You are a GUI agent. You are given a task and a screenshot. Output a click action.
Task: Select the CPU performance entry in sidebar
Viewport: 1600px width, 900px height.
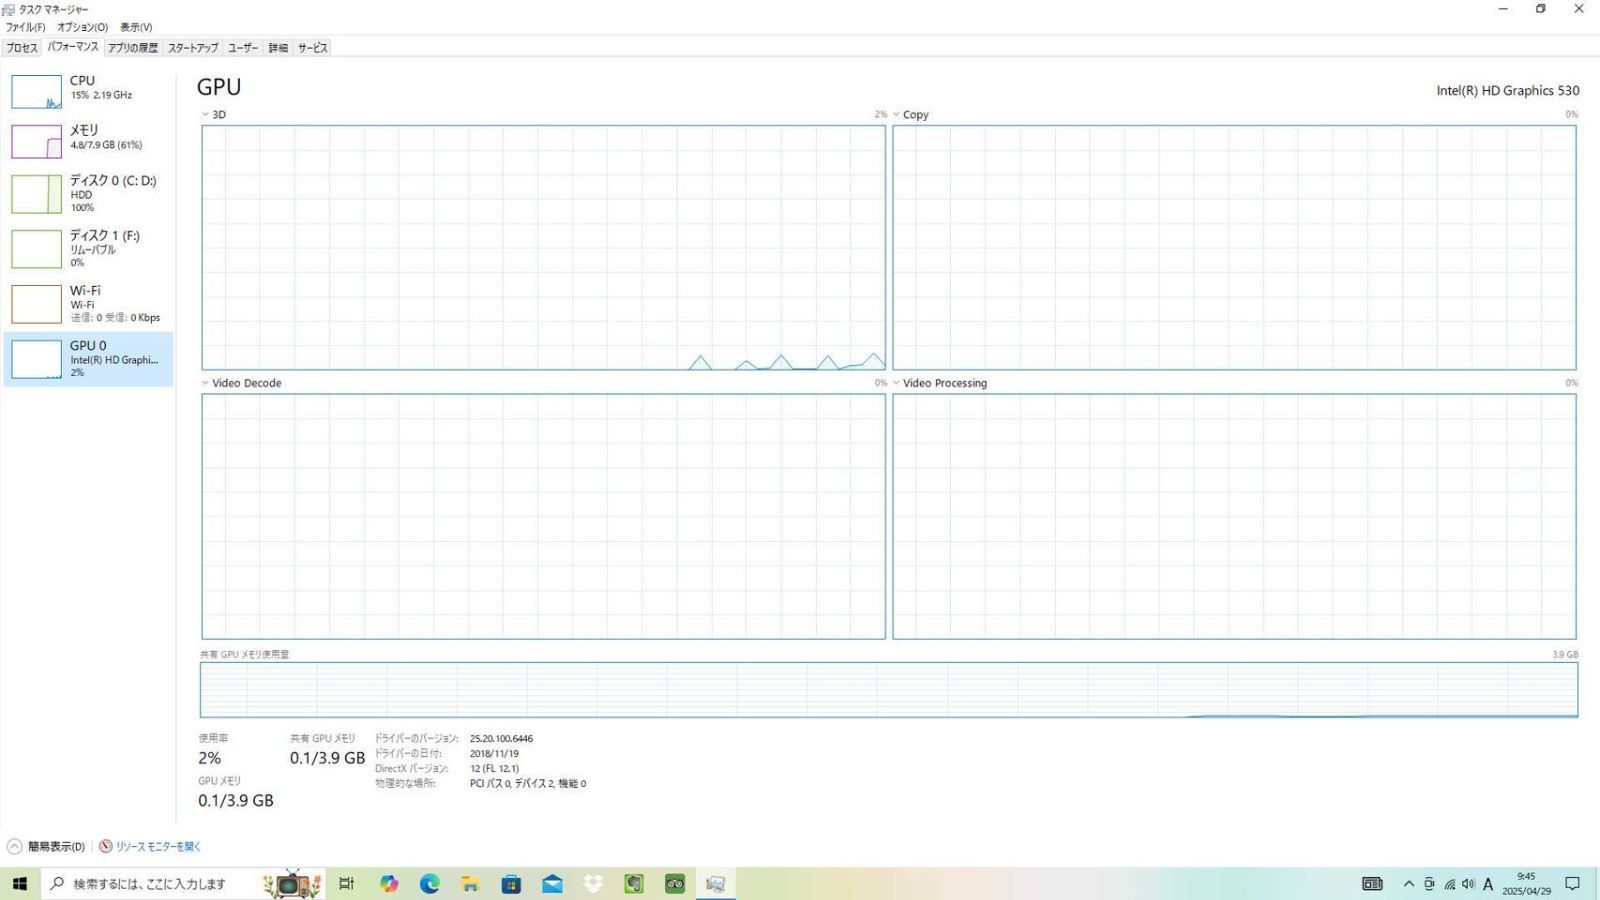point(88,91)
